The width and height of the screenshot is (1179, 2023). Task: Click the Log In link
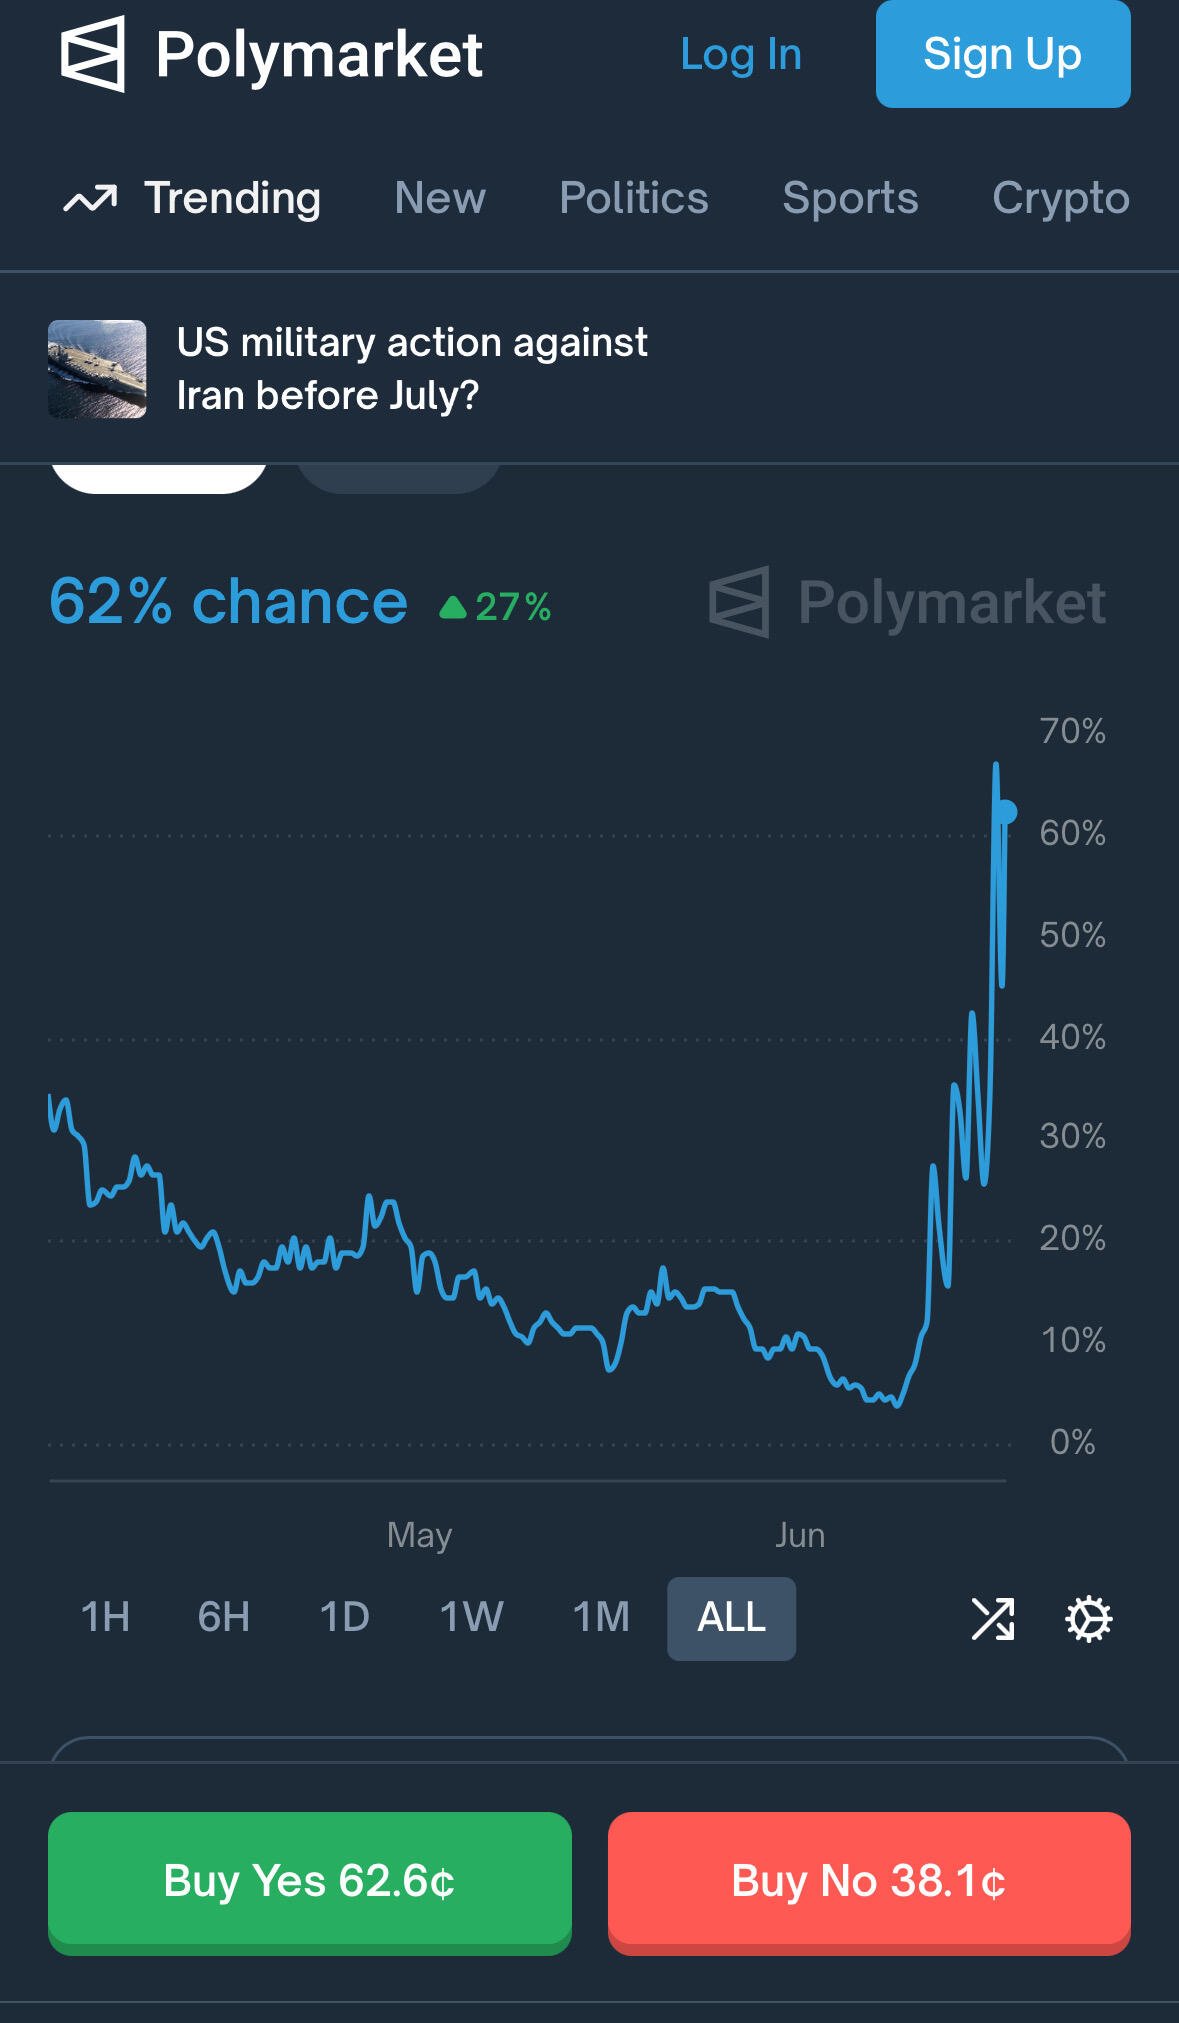741,54
